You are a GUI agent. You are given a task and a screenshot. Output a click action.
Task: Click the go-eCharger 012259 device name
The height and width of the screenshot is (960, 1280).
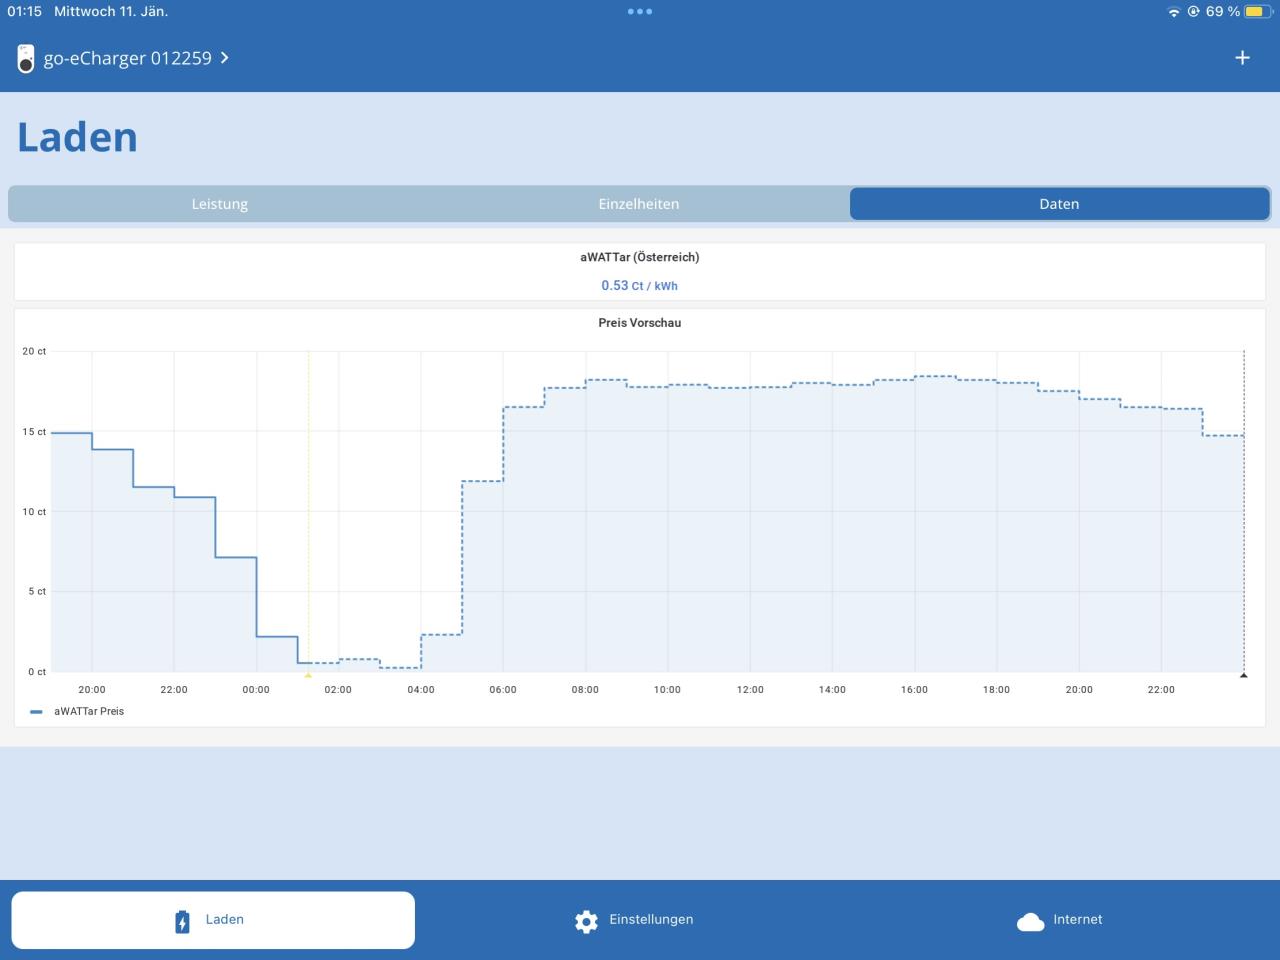[128, 58]
